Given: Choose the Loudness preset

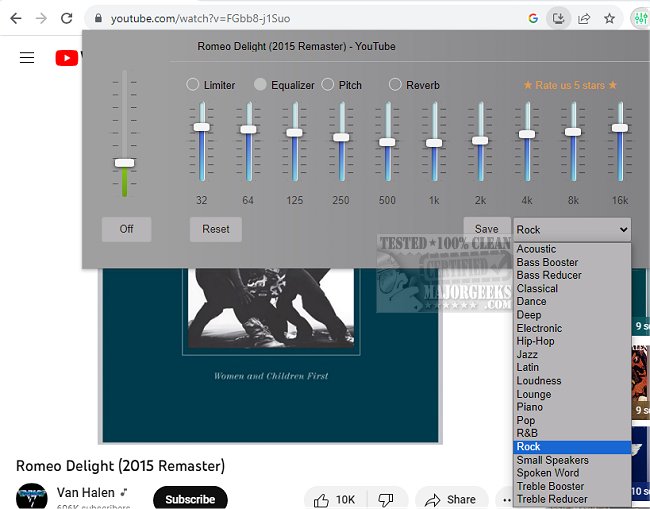Looking at the screenshot, I should 572,381.
